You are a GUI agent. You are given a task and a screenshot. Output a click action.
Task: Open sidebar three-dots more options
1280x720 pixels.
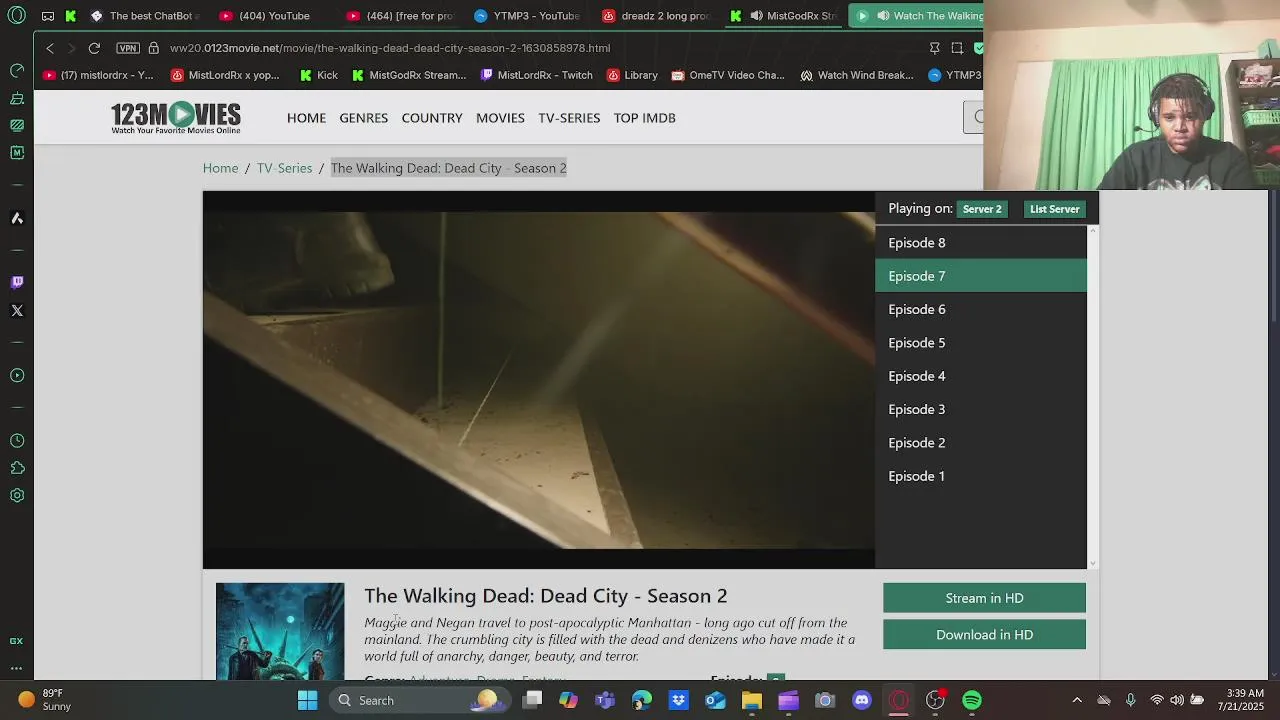(17, 668)
